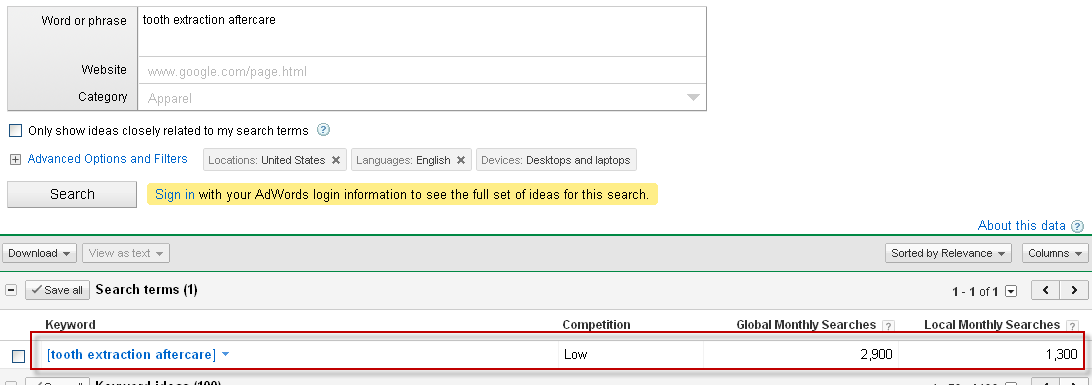Open options arrow beside tooth extraction aftercare keyword
The image size is (1092, 385).
point(226,355)
